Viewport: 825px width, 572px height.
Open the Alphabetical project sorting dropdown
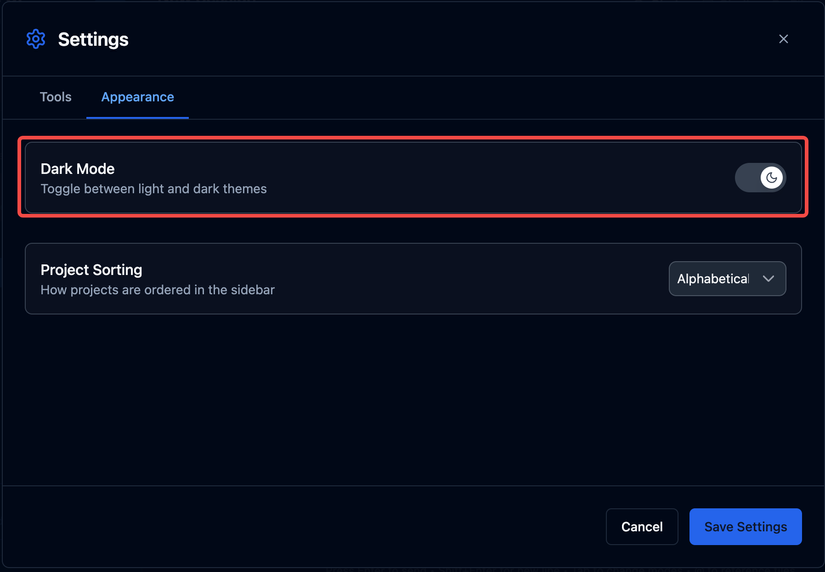pyautogui.click(x=727, y=278)
